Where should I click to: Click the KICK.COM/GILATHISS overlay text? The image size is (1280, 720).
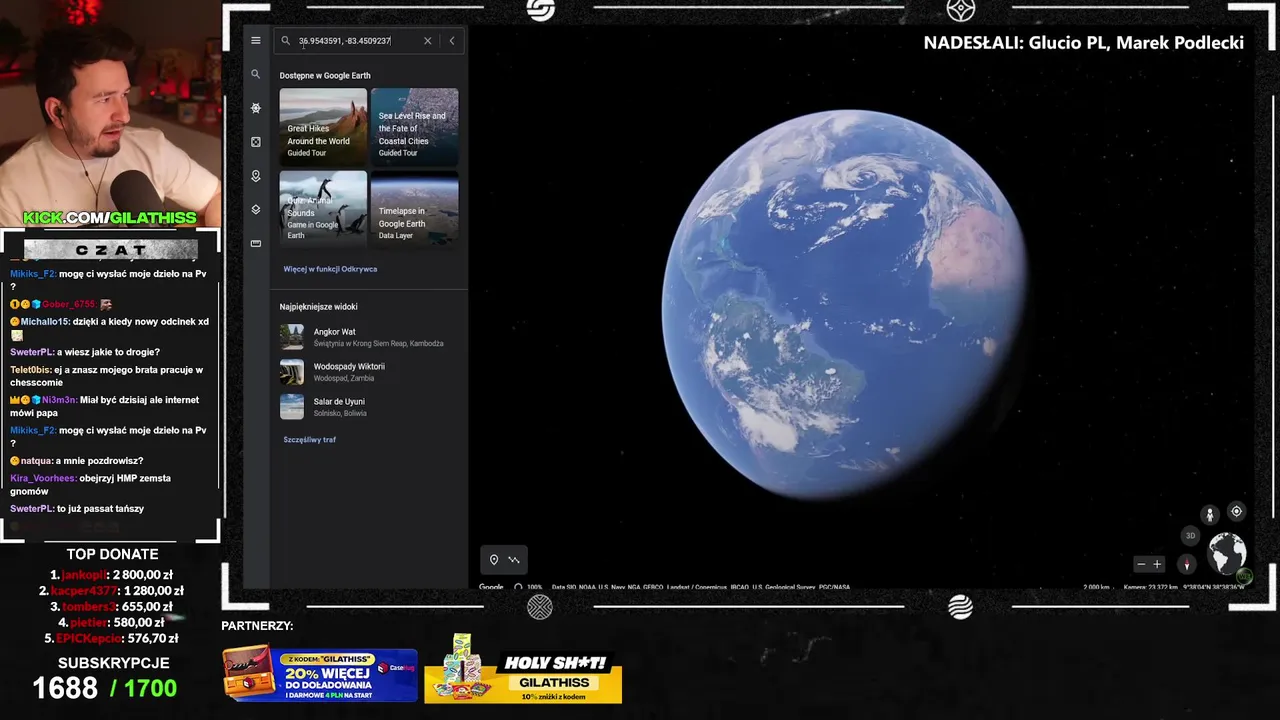point(110,218)
